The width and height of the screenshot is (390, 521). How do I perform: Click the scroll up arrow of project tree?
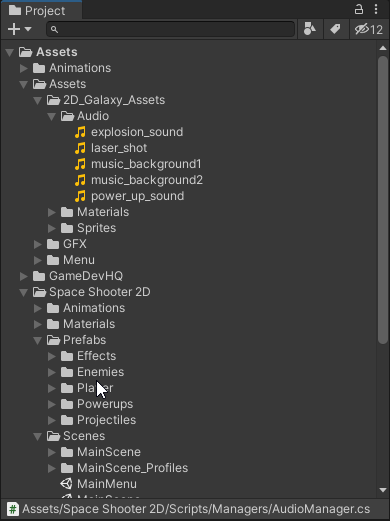pos(383,48)
